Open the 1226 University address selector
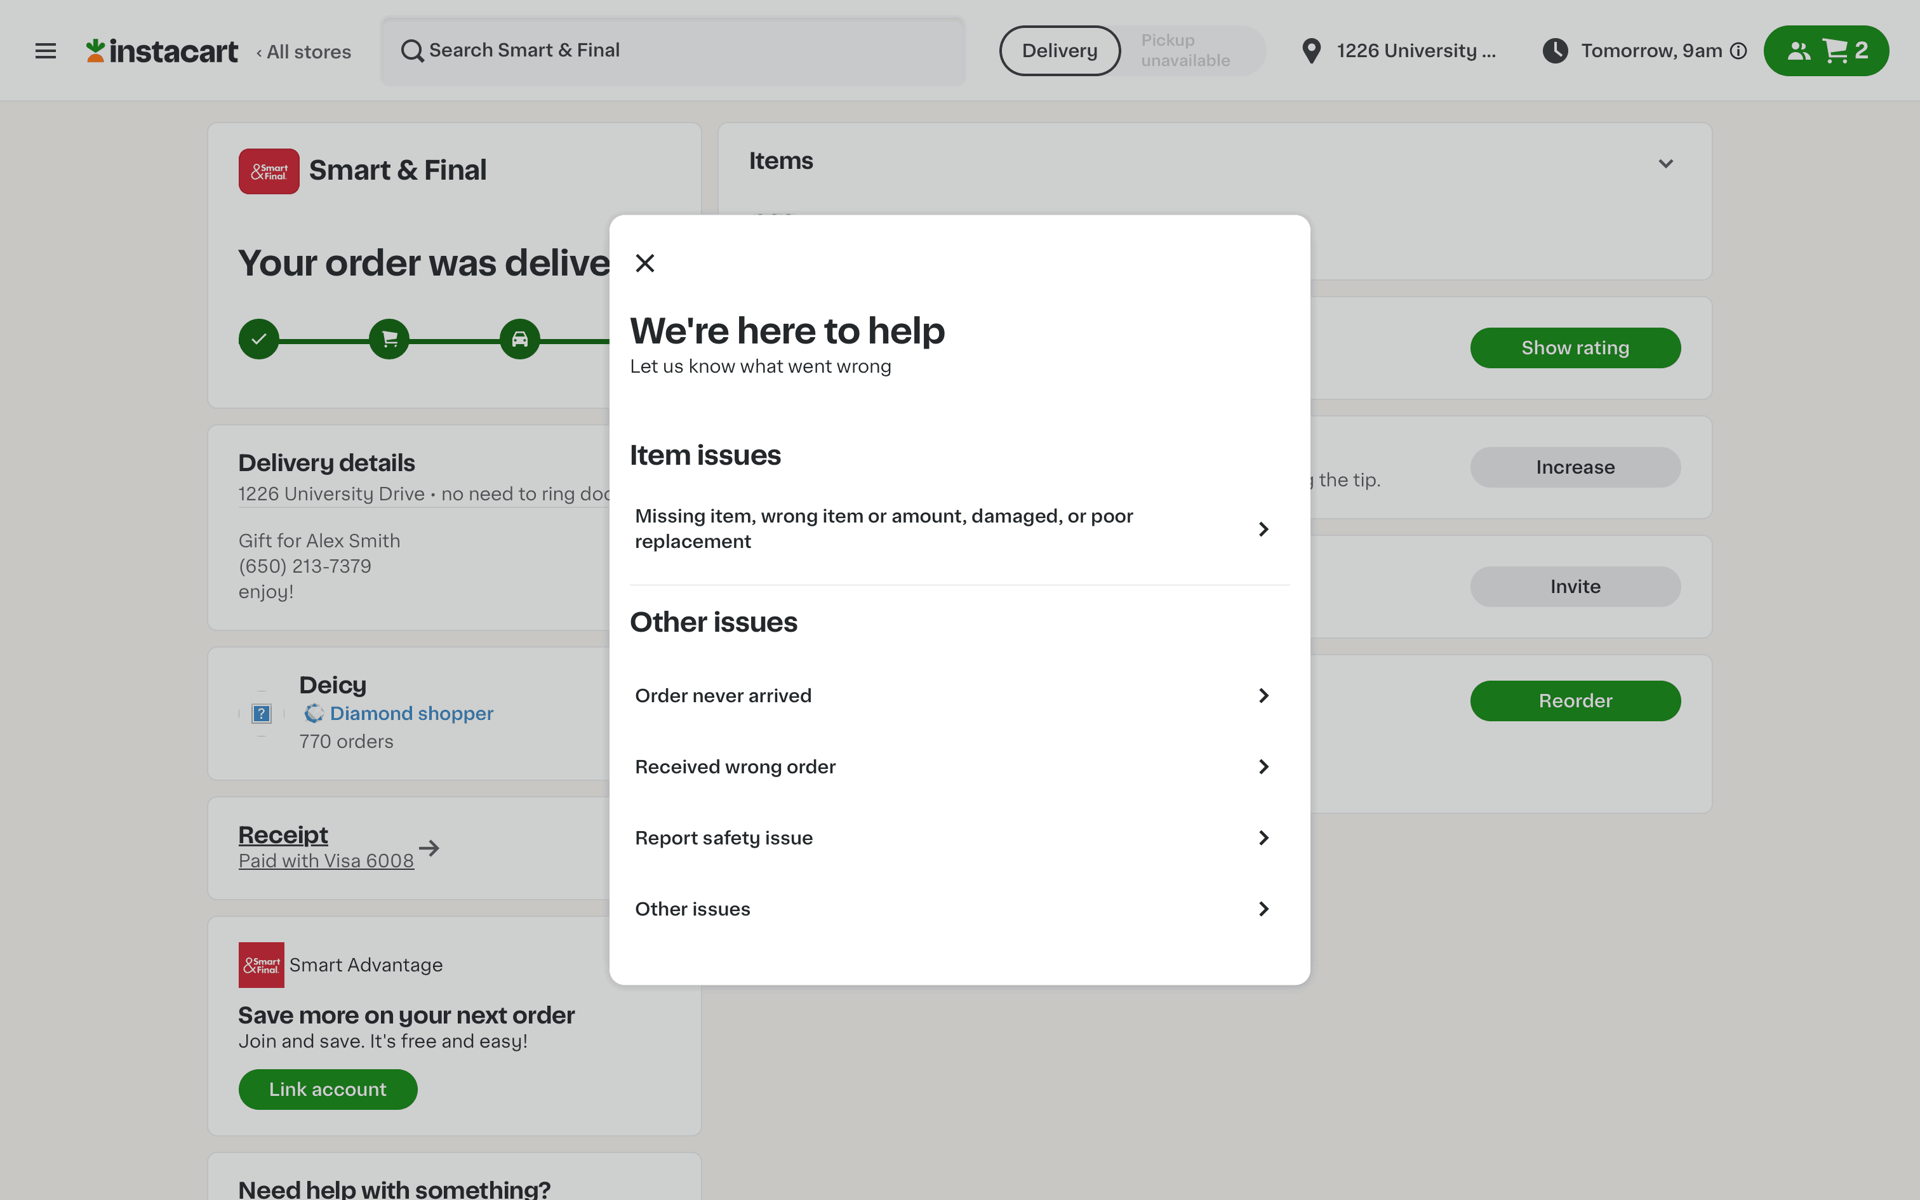Screen dimensions: 1920x1200 pyautogui.click(x=1399, y=51)
